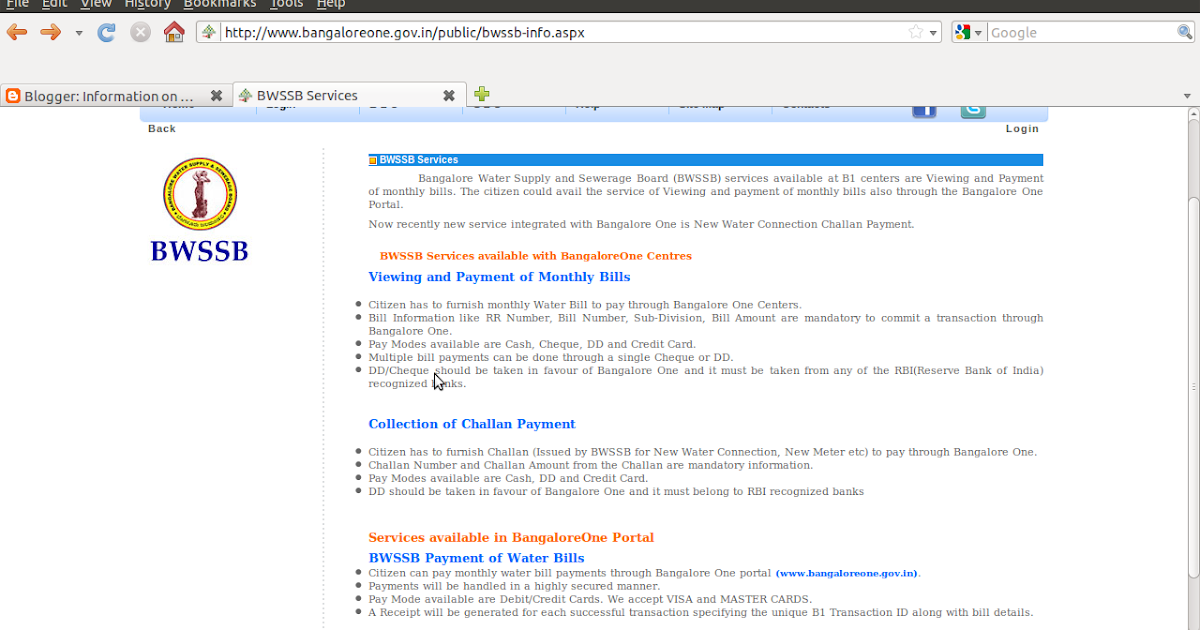Click the Facebook icon on the page
This screenshot has height=630, width=1200.
[924, 110]
